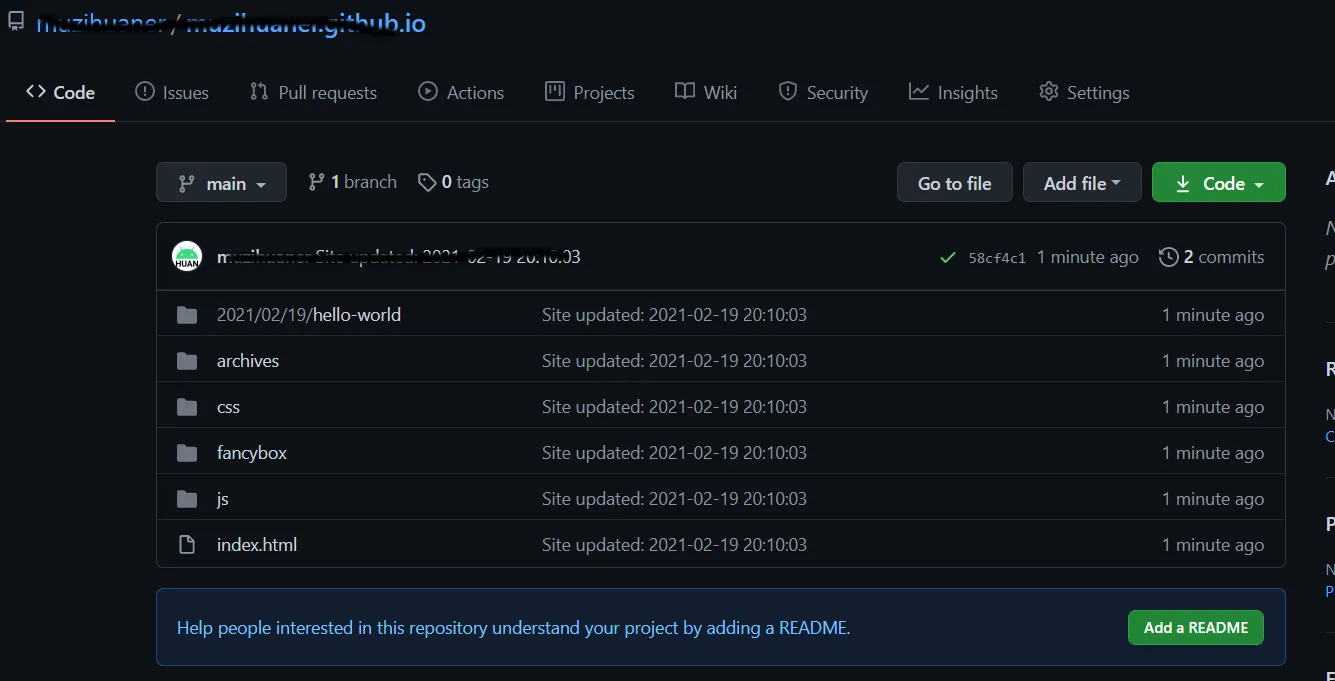The width and height of the screenshot is (1335, 681).
Task: Open the 58cf4c1 commit hash link
Action: [x=997, y=258]
